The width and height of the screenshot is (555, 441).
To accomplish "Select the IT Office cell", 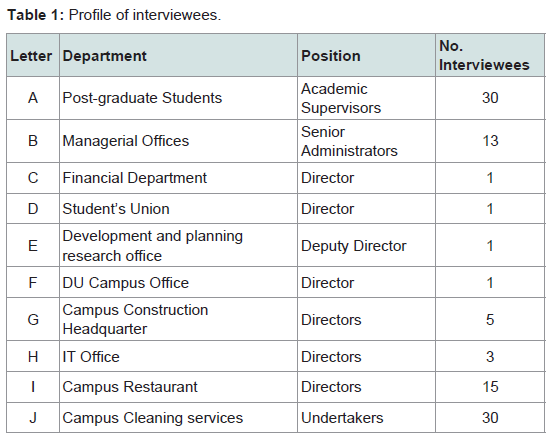I will click(178, 356).
